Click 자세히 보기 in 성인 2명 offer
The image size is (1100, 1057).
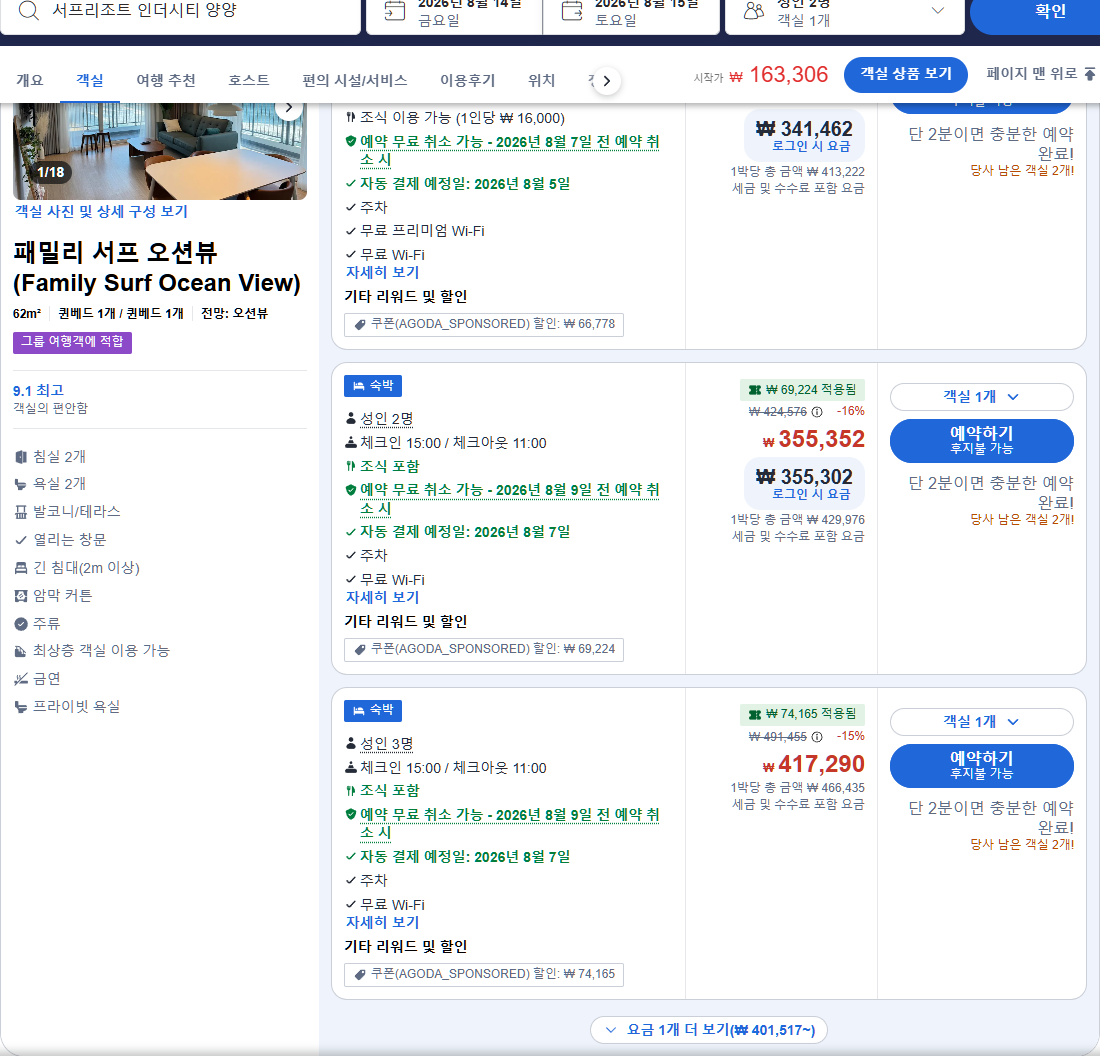382,597
